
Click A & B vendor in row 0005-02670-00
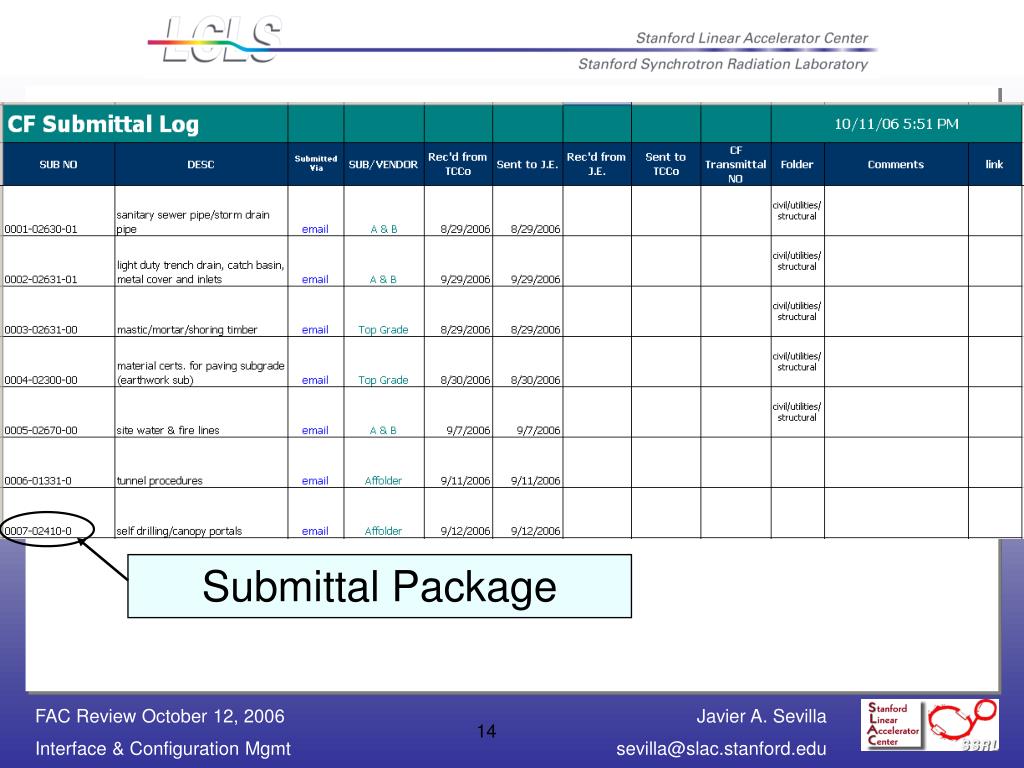pos(383,430)
